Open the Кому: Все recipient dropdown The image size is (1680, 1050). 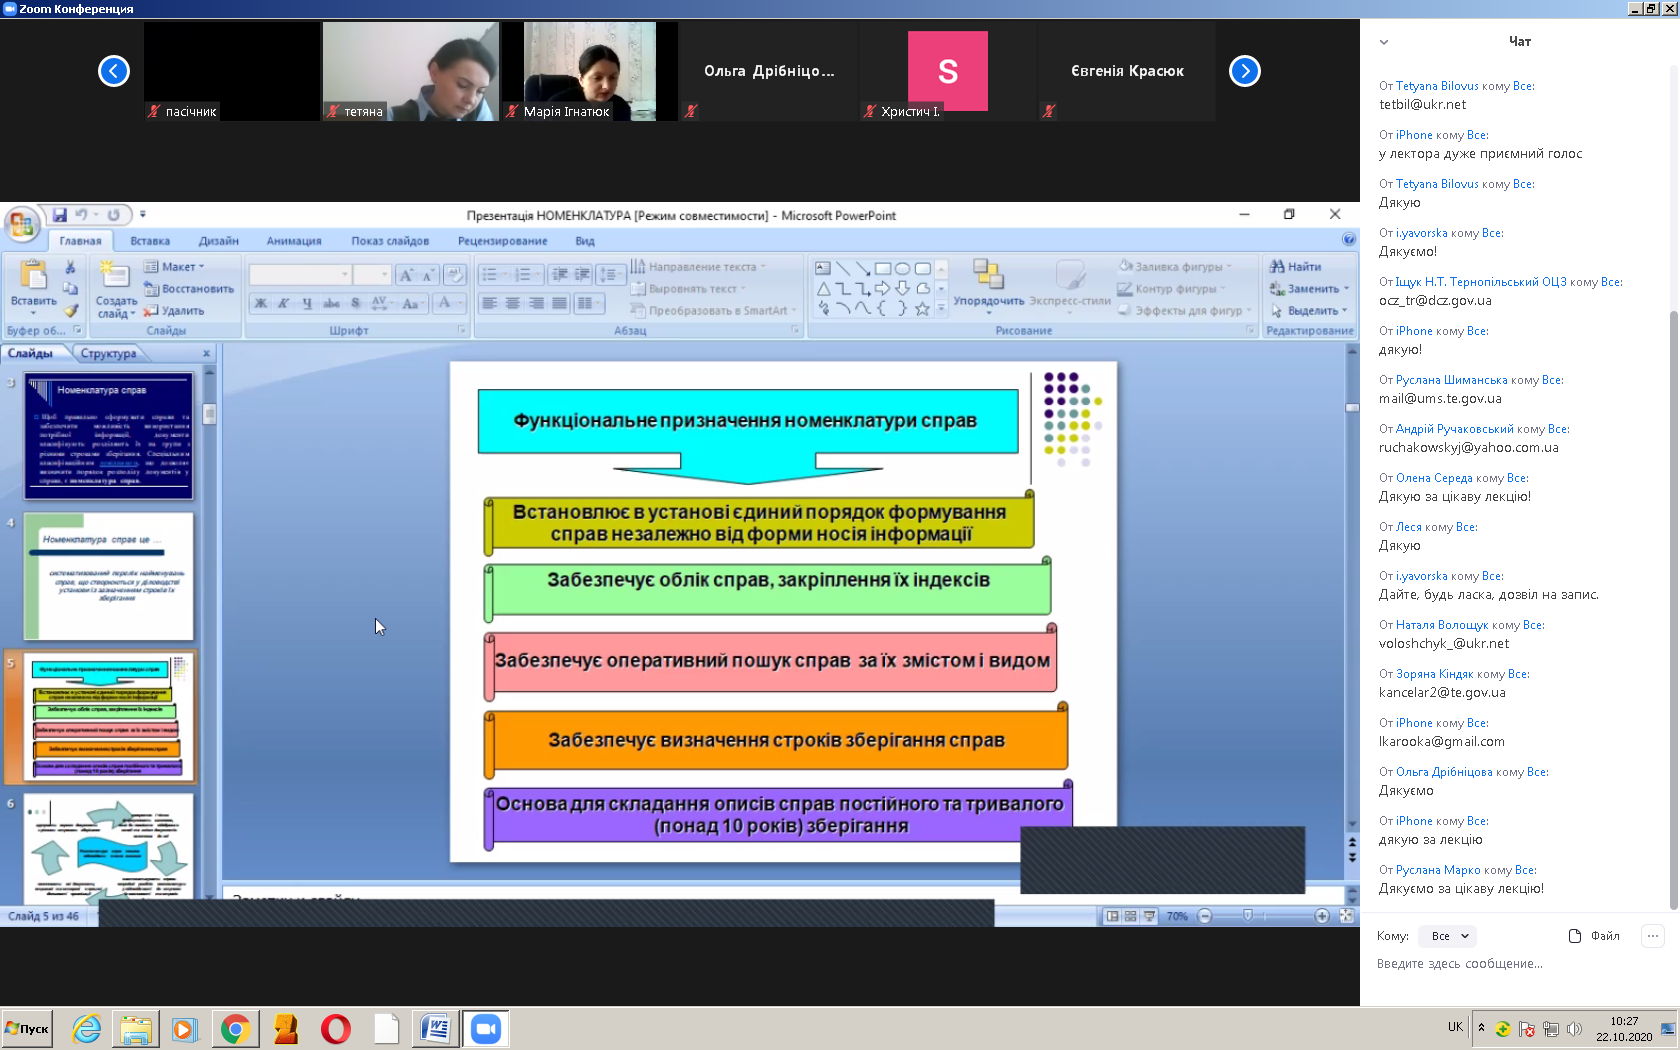(x=1448, y=936)
